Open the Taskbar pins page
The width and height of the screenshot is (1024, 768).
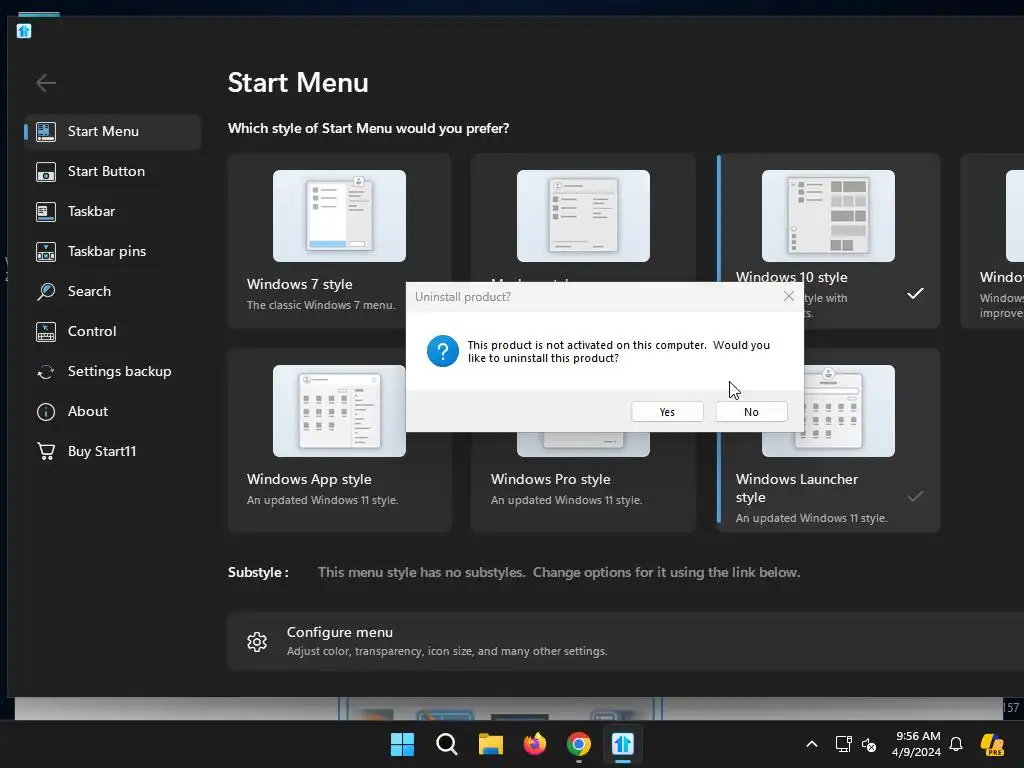[112, 251]
